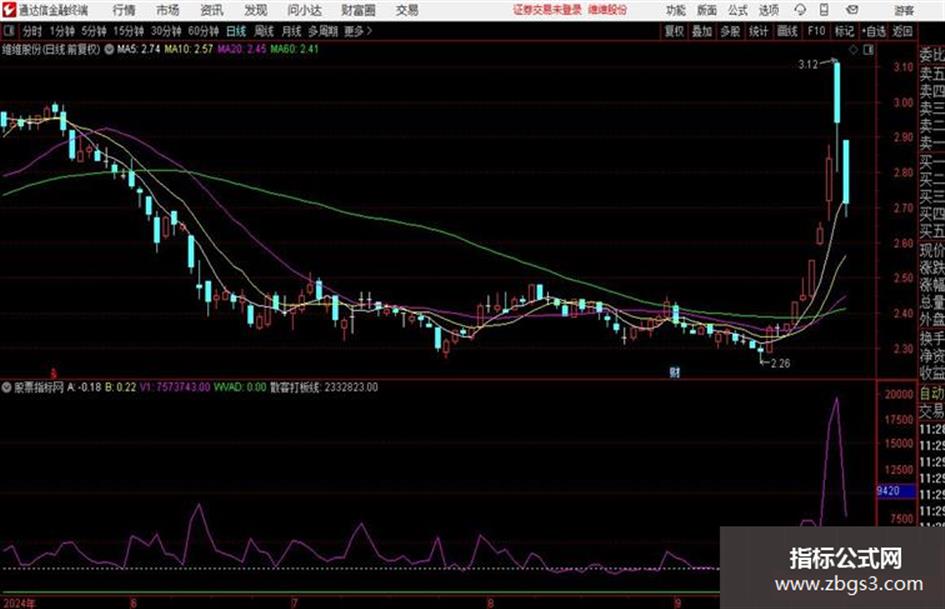Click the diamond icon above the chart
This screenshot has height=609, width=945.
click(853, 50)
